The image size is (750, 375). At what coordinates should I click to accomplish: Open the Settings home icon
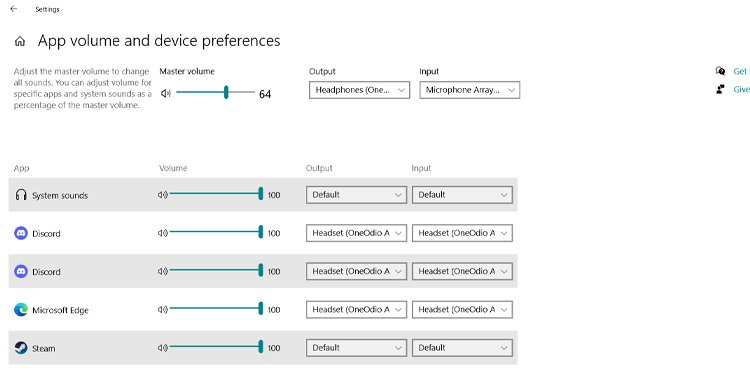tap(20, 42)
